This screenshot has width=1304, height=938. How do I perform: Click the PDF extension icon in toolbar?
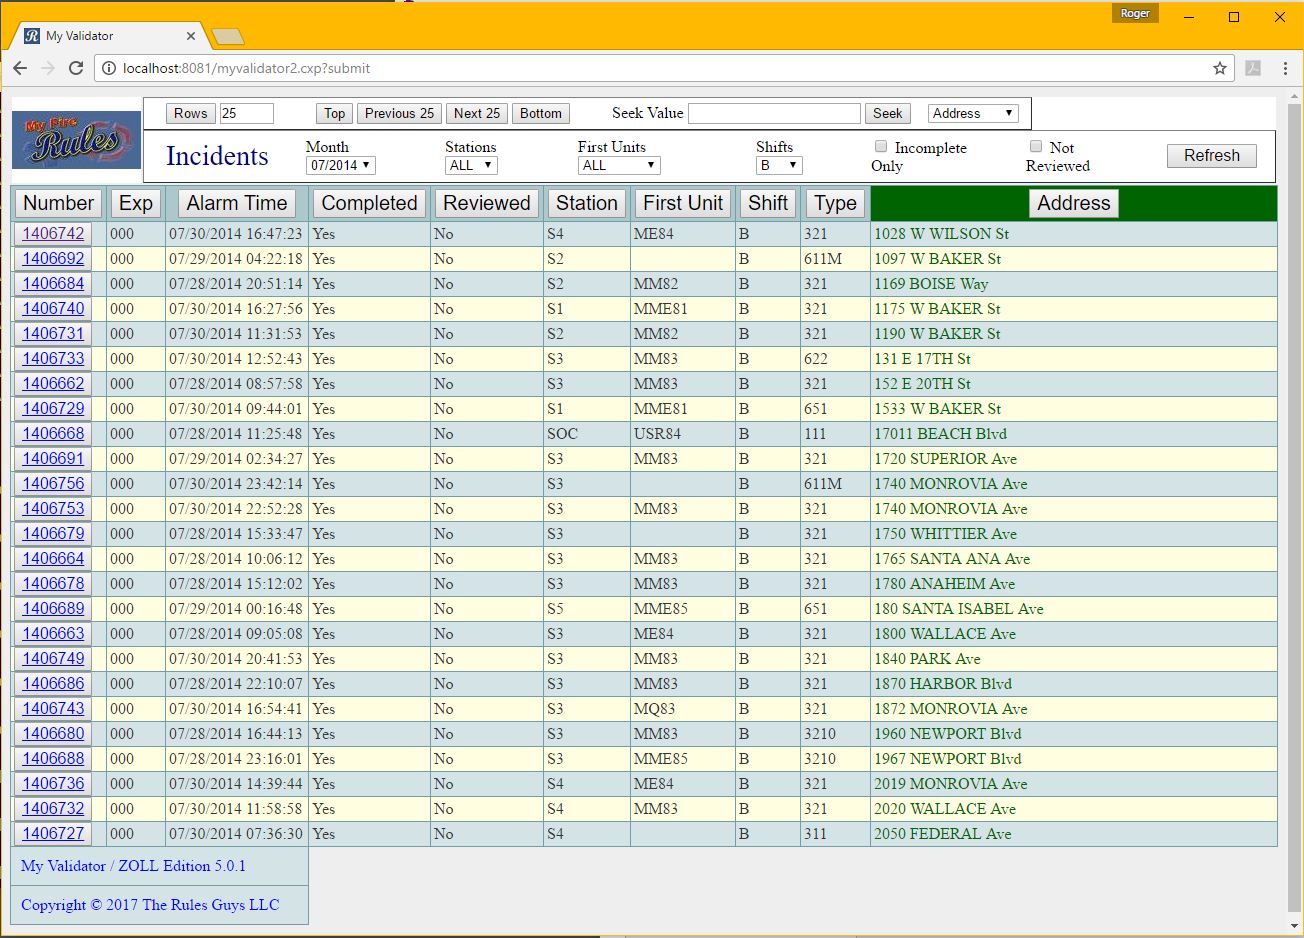click(x=1253, y=68)
